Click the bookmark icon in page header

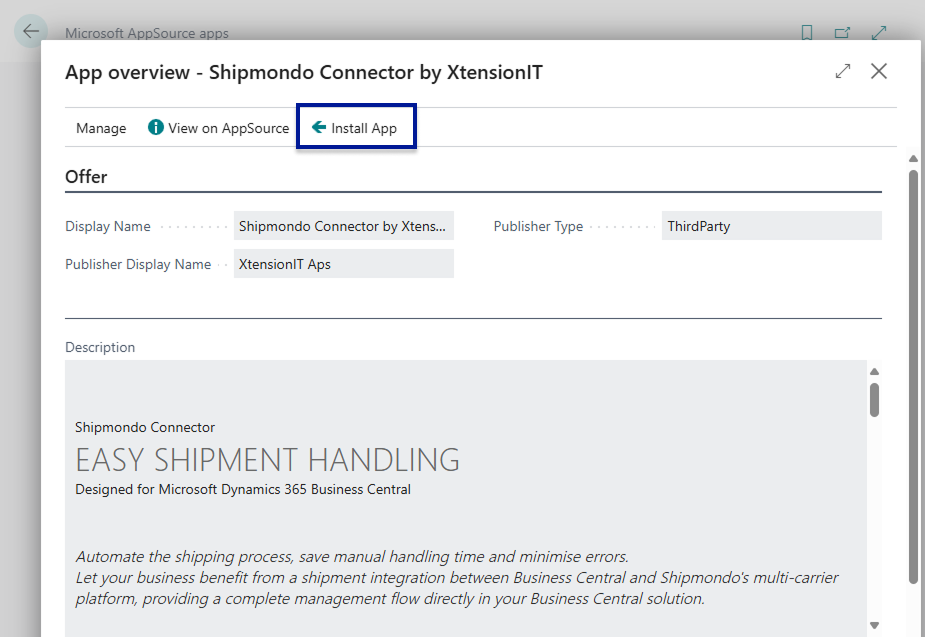pos(807,33)
